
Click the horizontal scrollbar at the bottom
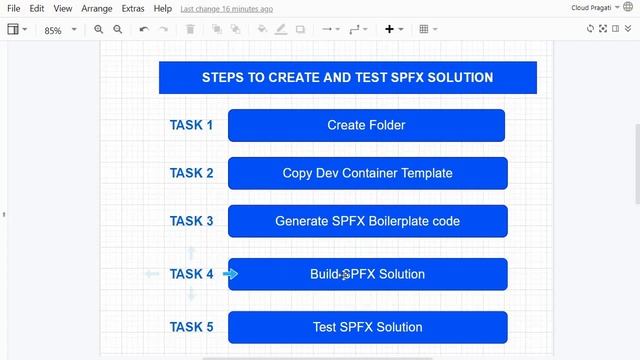coord(318,359)
